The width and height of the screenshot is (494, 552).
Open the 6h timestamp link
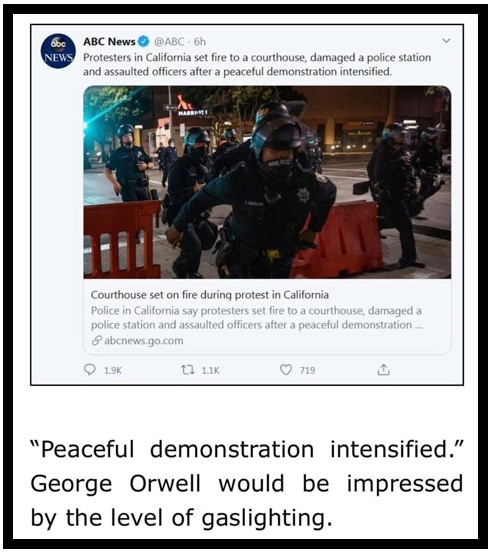[200, 42]
